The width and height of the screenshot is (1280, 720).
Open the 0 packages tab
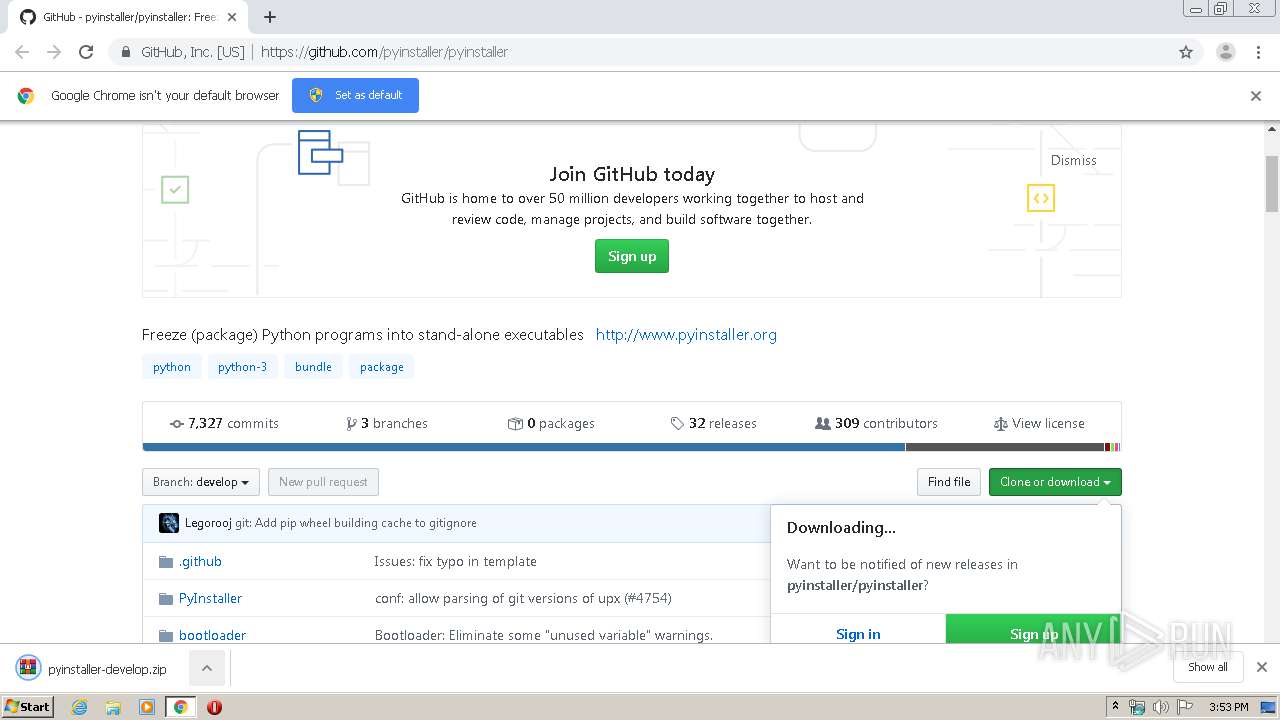[551, 423]
